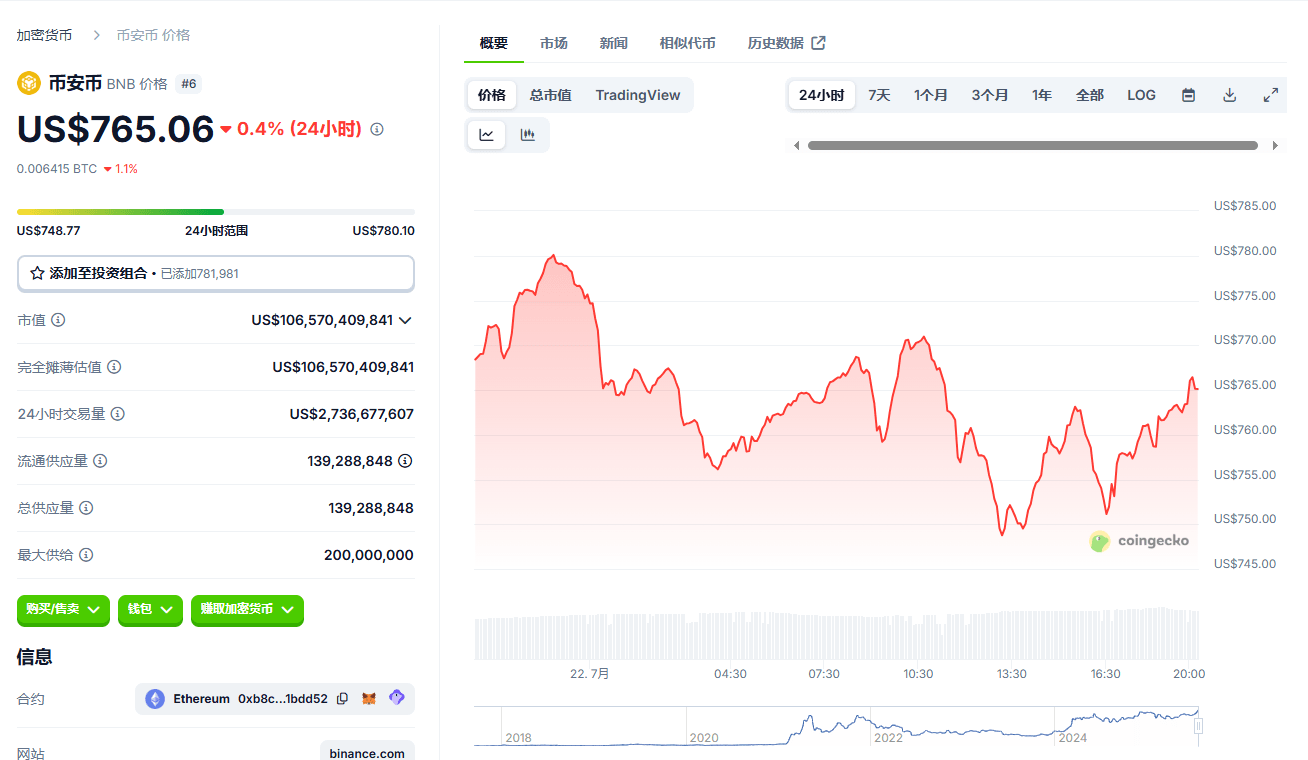Click the 24小时范围 price range bar
The image size is (1308, 760).
[x=216, y=212]
